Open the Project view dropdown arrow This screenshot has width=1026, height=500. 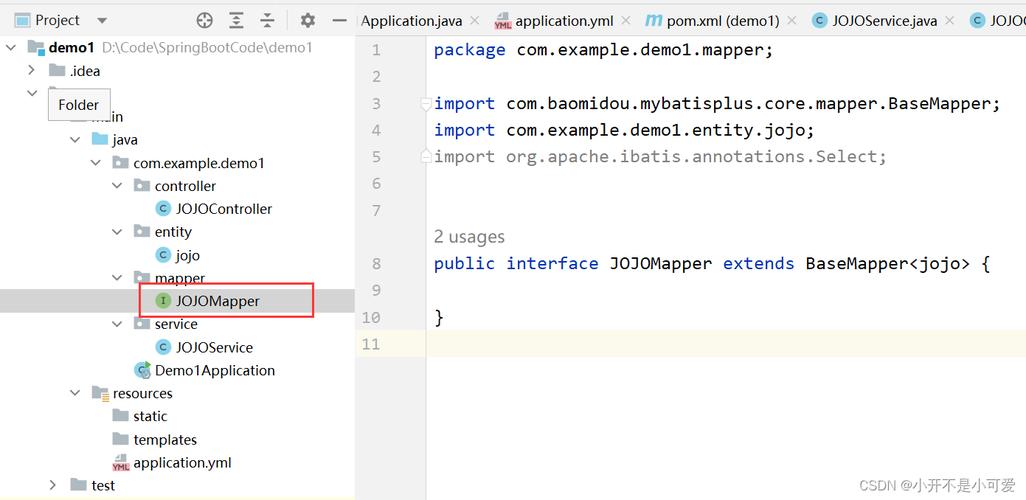point(101,21)
